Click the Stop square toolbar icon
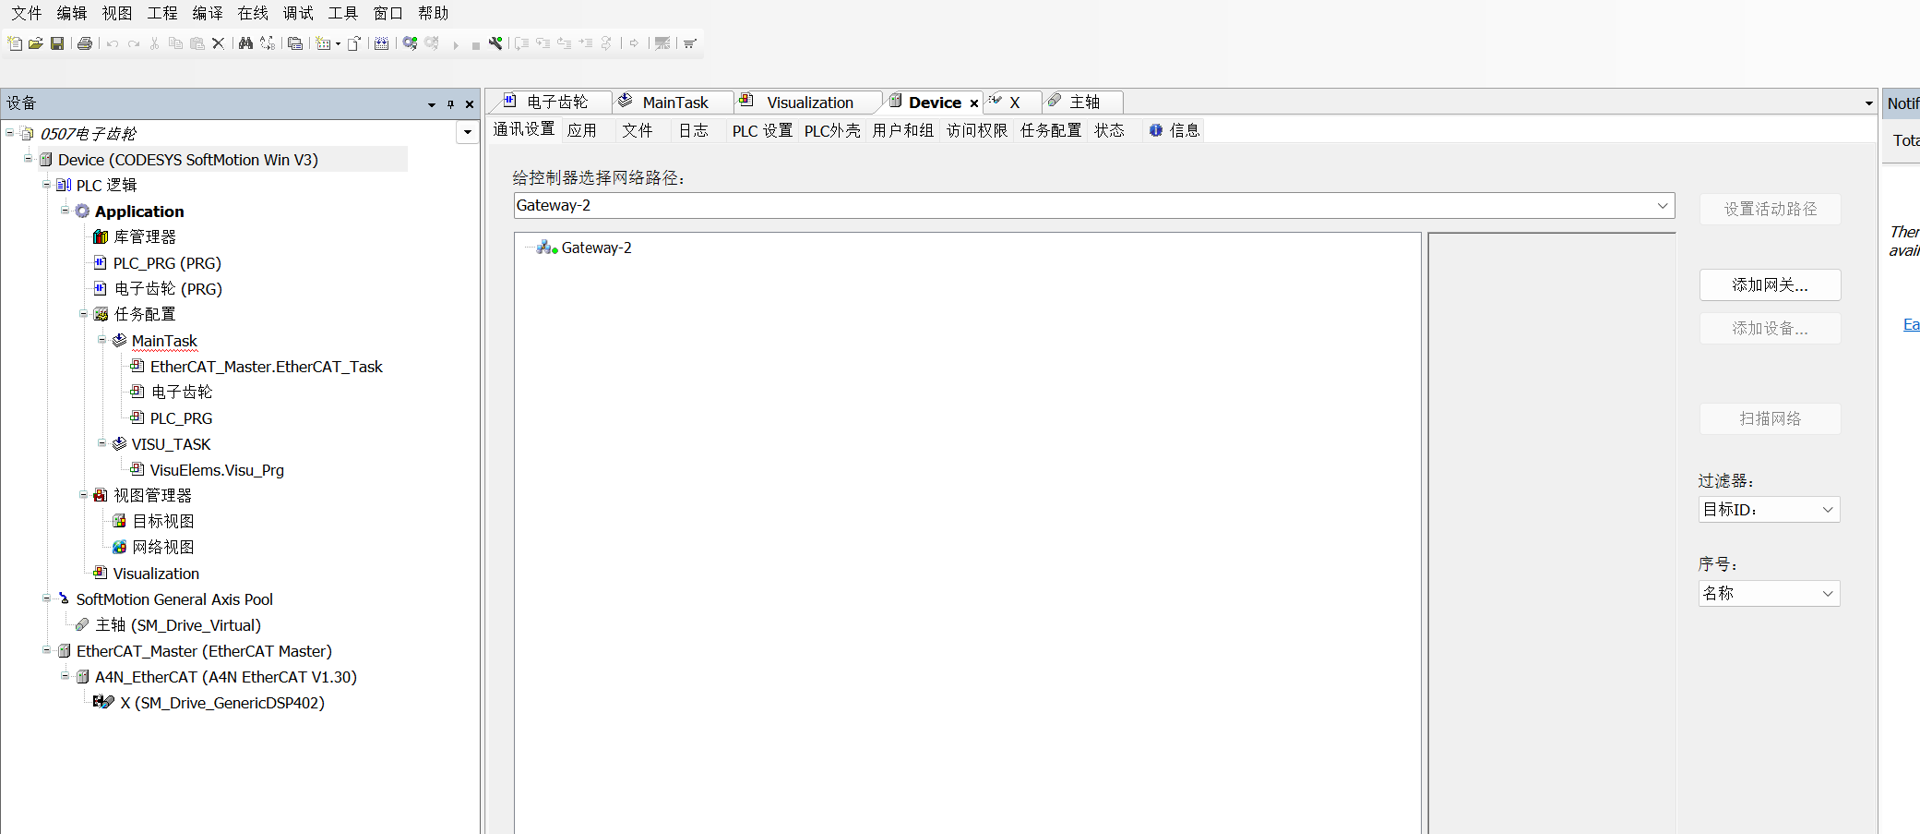The image size is (1920, 834). [476, 45]
